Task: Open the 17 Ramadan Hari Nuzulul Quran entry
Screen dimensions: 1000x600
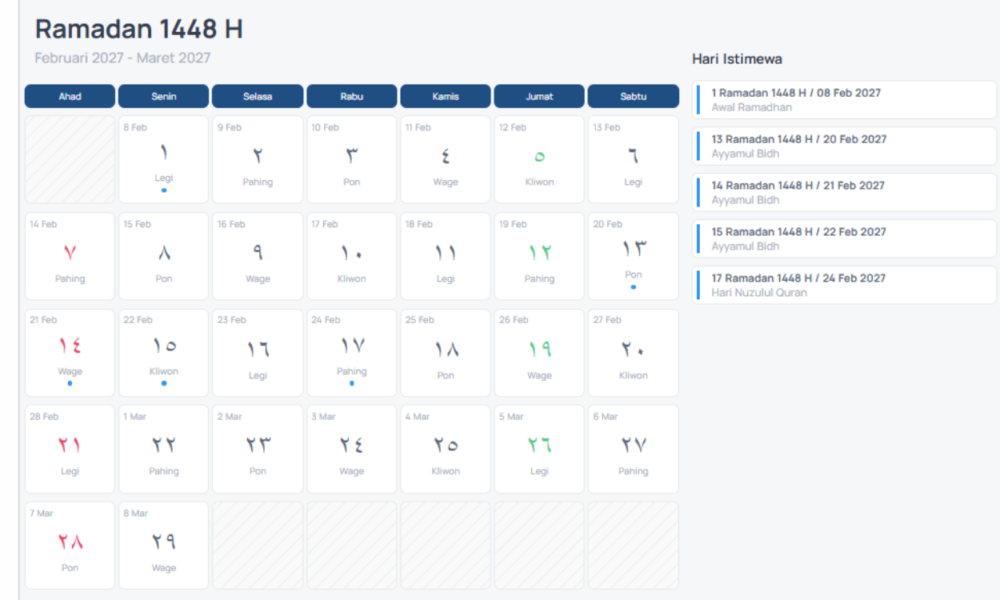Action: pos(844,285)
